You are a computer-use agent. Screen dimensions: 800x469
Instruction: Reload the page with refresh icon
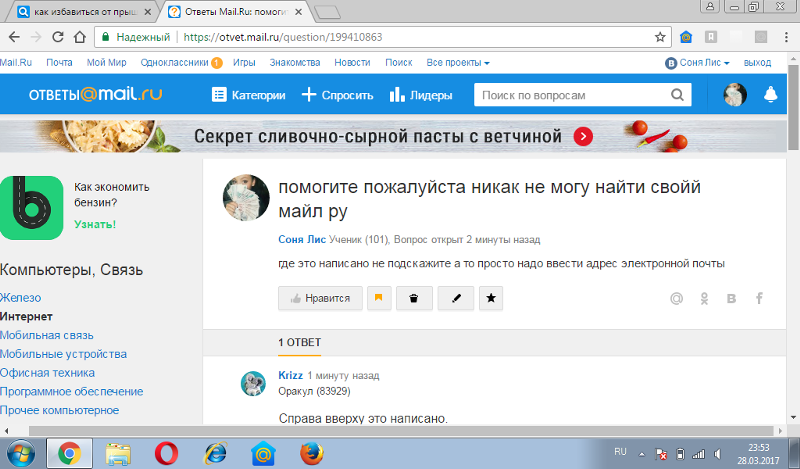(58, 37)
